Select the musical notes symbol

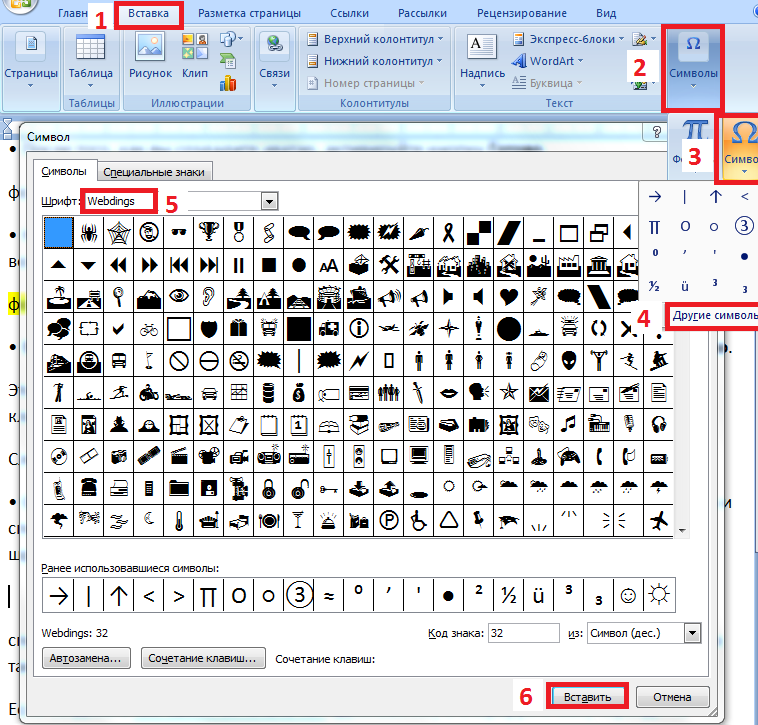pos(569,425)
